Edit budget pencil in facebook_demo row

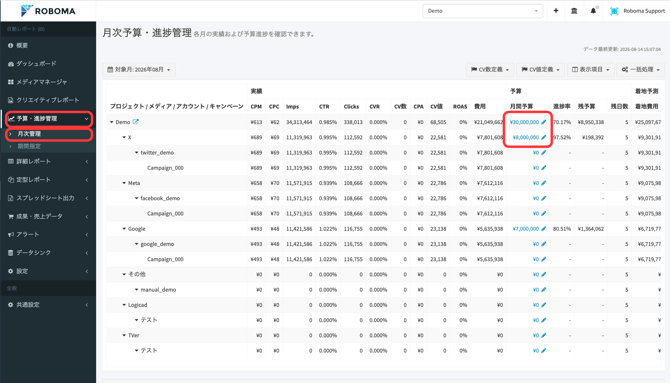point(544,198)
